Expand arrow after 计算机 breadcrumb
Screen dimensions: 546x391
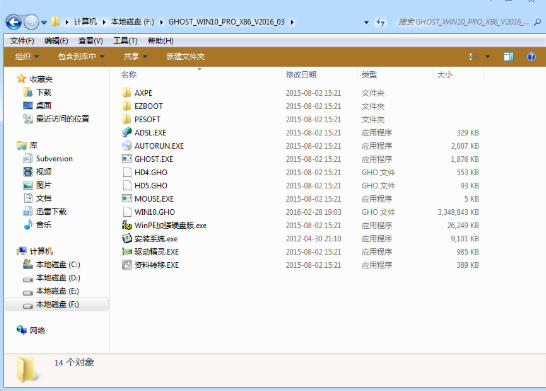point(104,22)
